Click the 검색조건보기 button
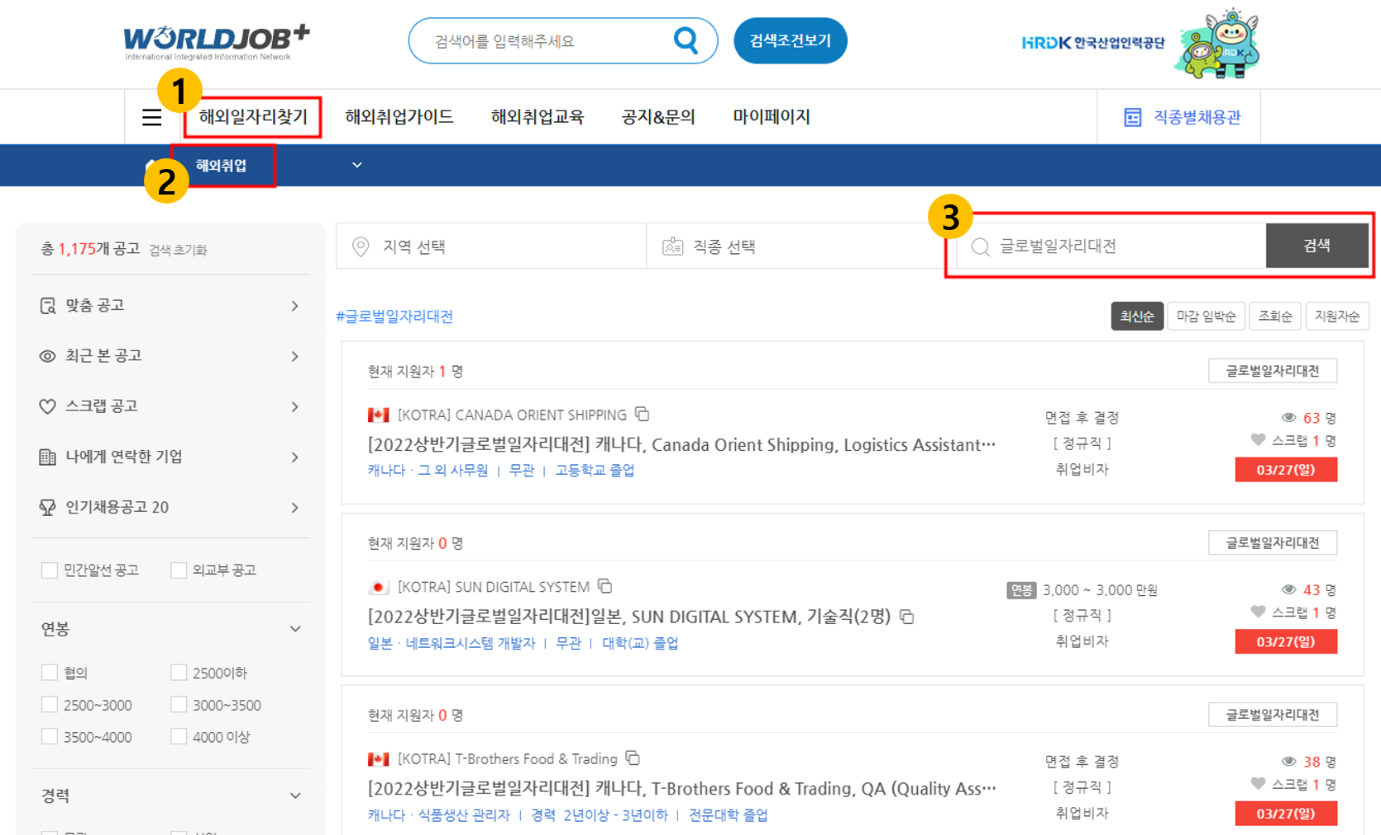Screen dimensions: 1381x835 [790, 41]
